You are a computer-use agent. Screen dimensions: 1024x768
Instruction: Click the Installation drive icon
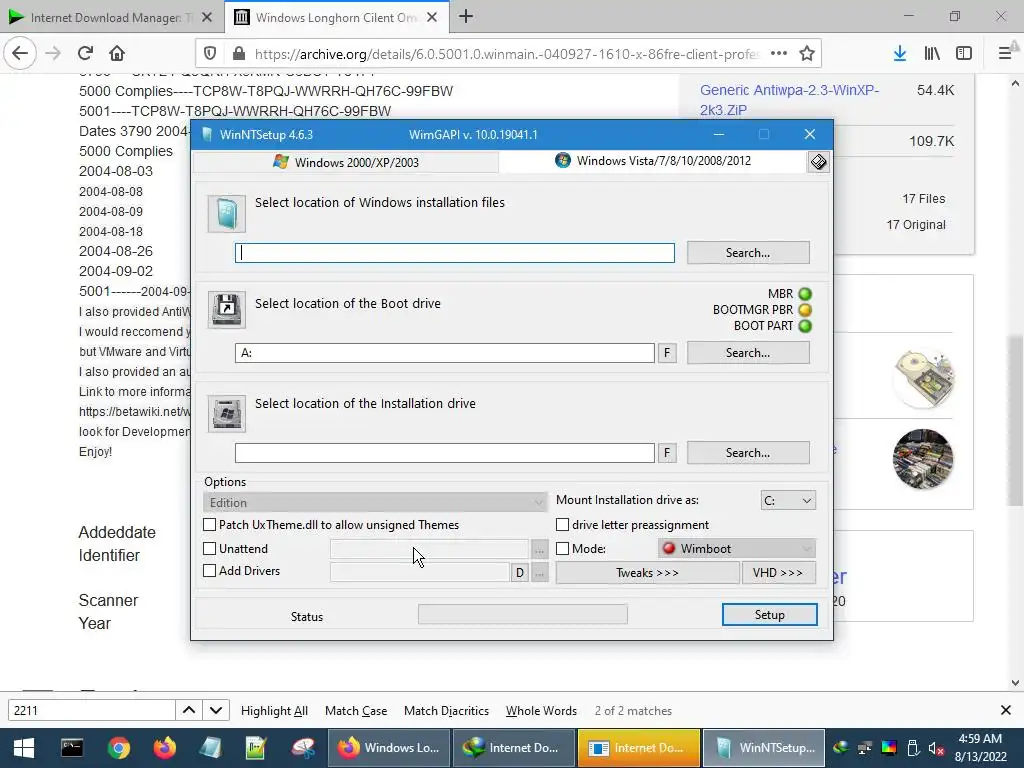[x=227, y=413]
